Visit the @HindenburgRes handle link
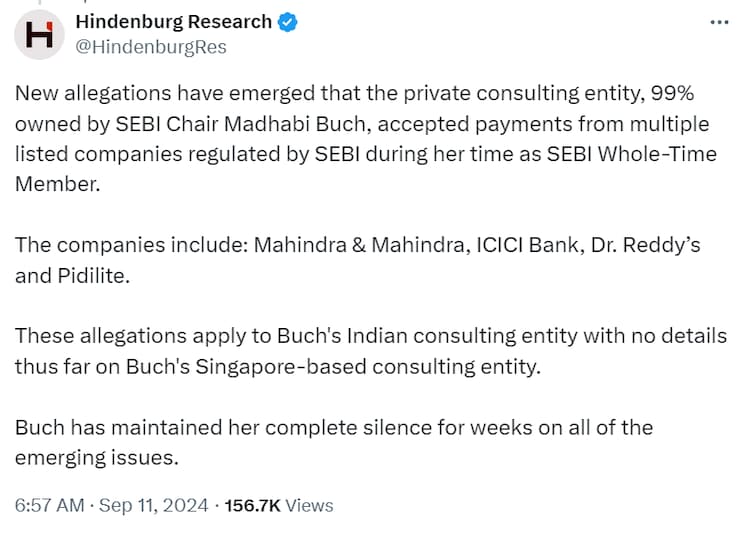Screen dimensions: 750x536 151,47
